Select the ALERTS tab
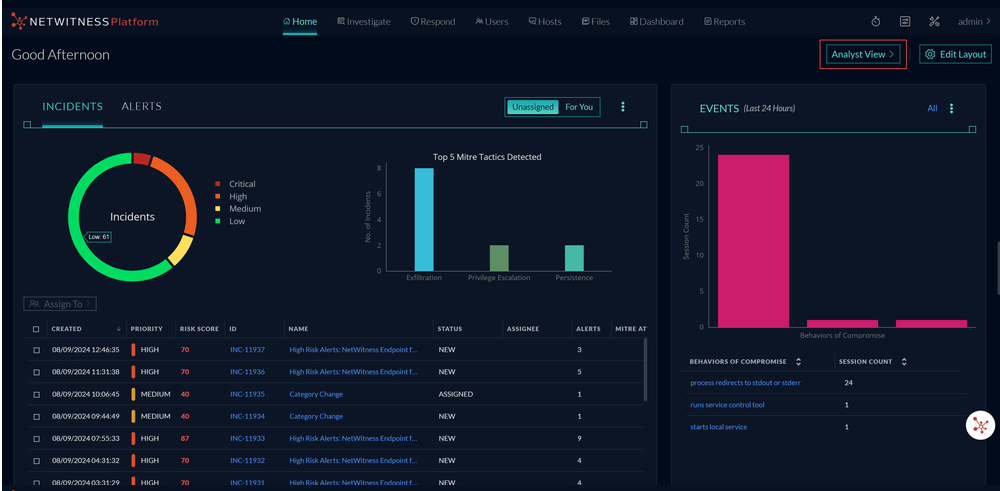This screenshot has height=491, width=1000. pos(142,106)
